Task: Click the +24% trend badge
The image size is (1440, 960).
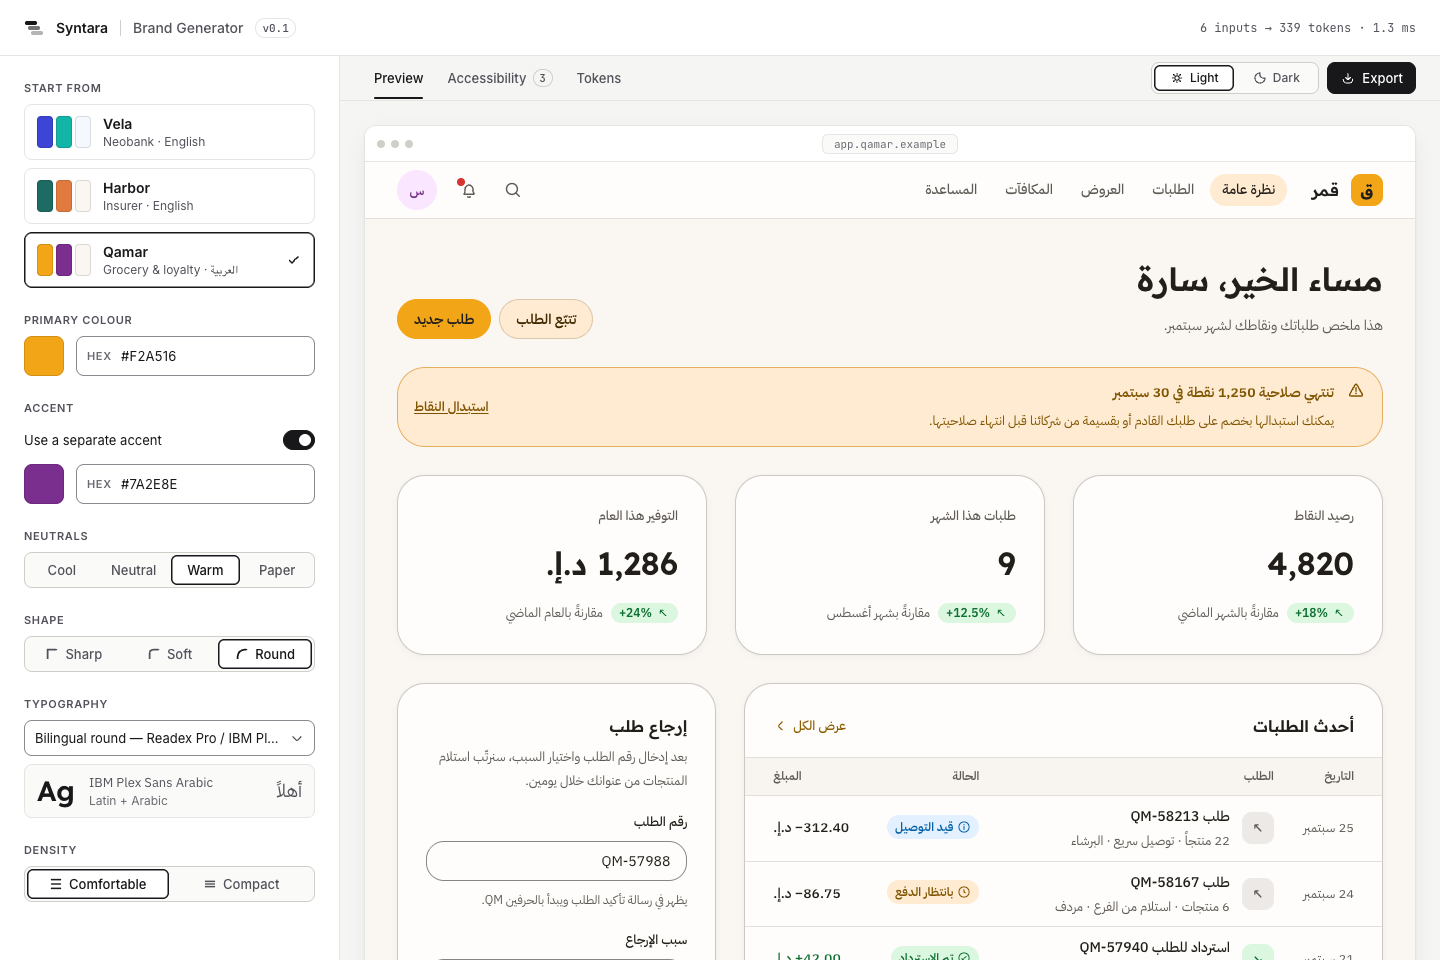Action: click(644, 613)
